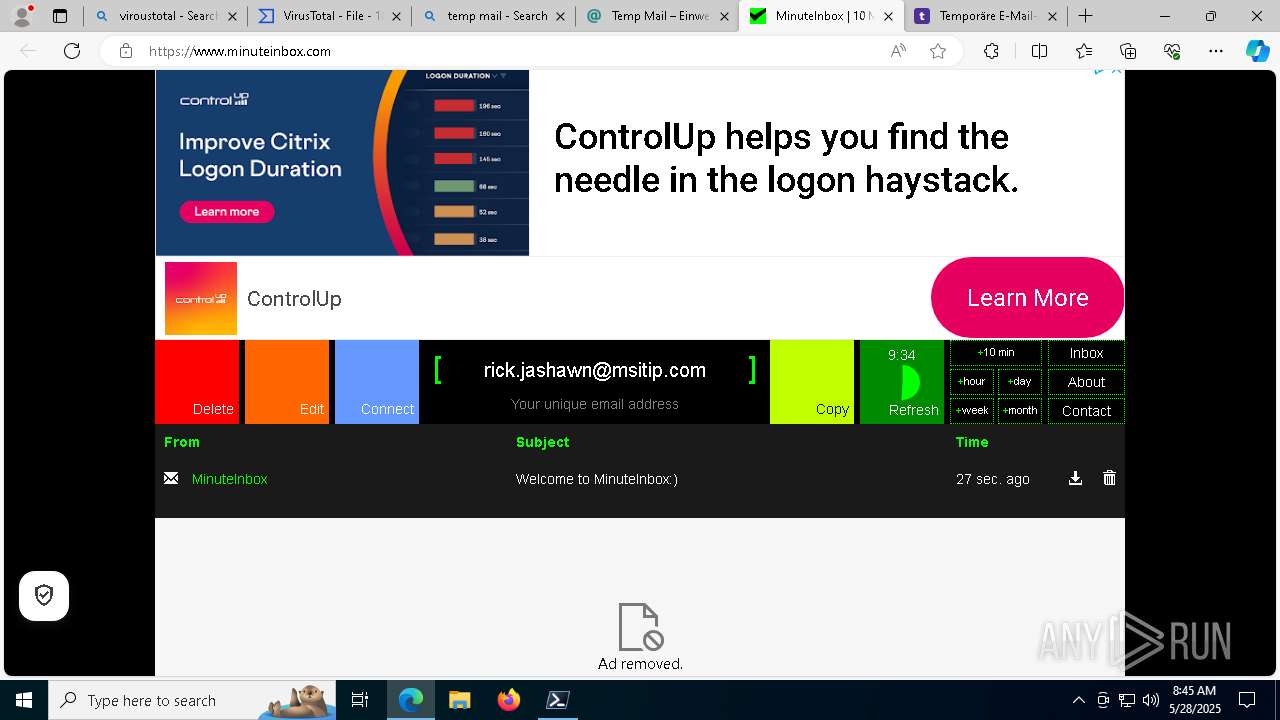Open Copilot sidebar icon
Viewport: 1280px width, 720px height.
(x=1257, y=51)
